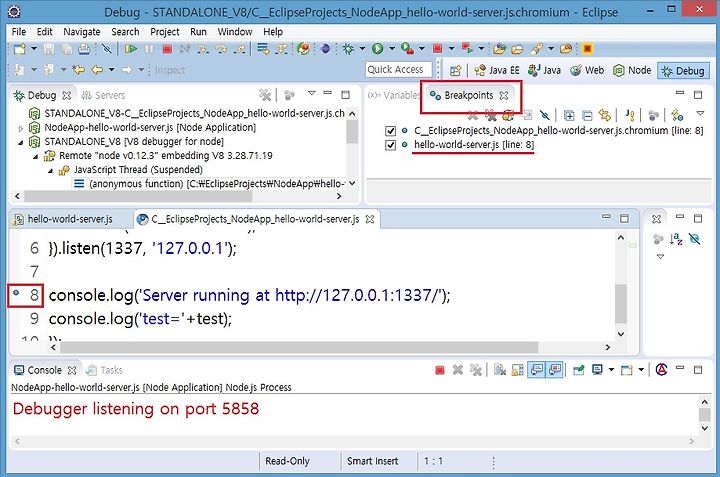Image resolution: width=720 pixels, height=477 pixels.
Task: Click the editor horizontal scrollbar thumb
Action: 299,348
